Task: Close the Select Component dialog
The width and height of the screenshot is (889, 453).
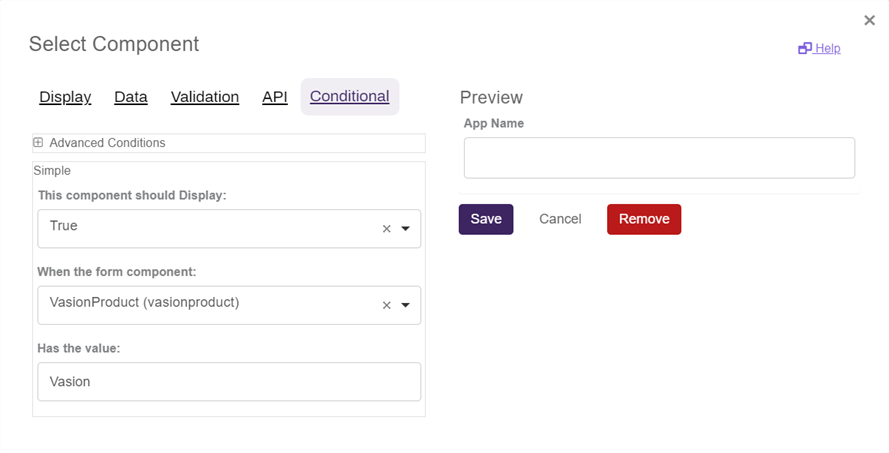Action: click(x=869, y=20)
